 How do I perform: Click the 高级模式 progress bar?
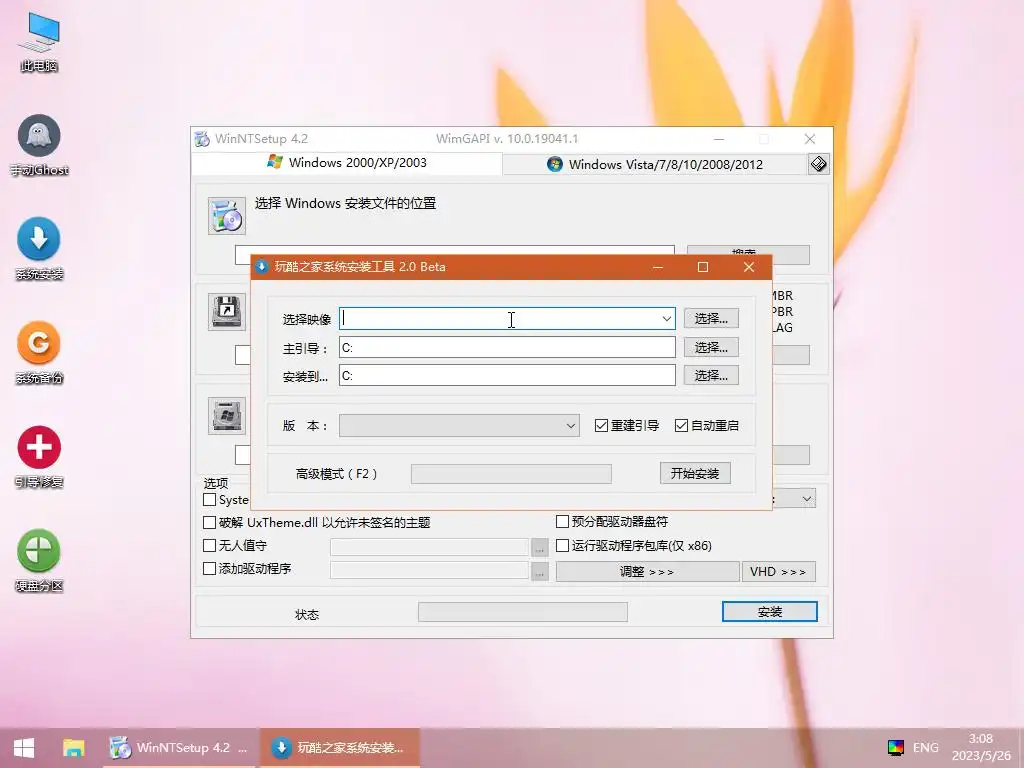(x=511, y=473)
